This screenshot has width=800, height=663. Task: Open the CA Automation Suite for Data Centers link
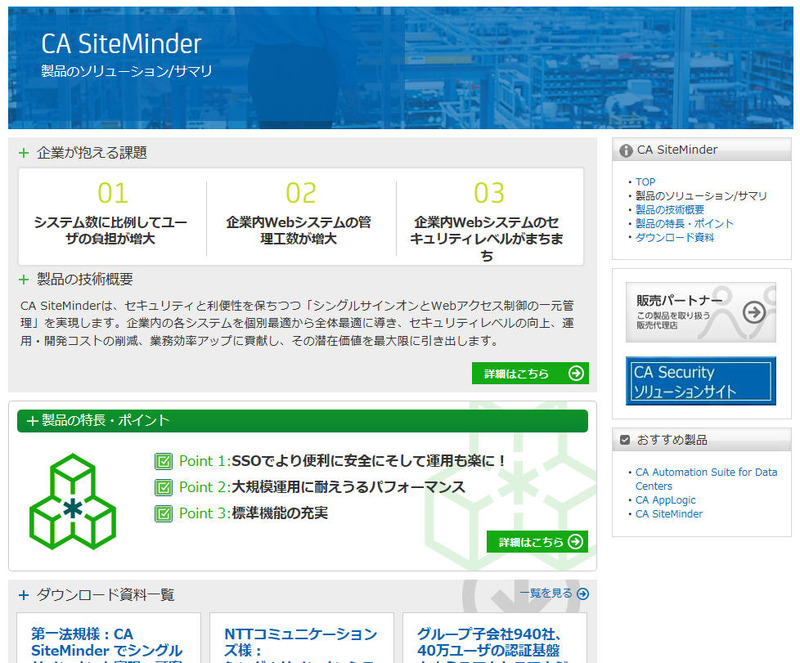click(x=705, y=478)
